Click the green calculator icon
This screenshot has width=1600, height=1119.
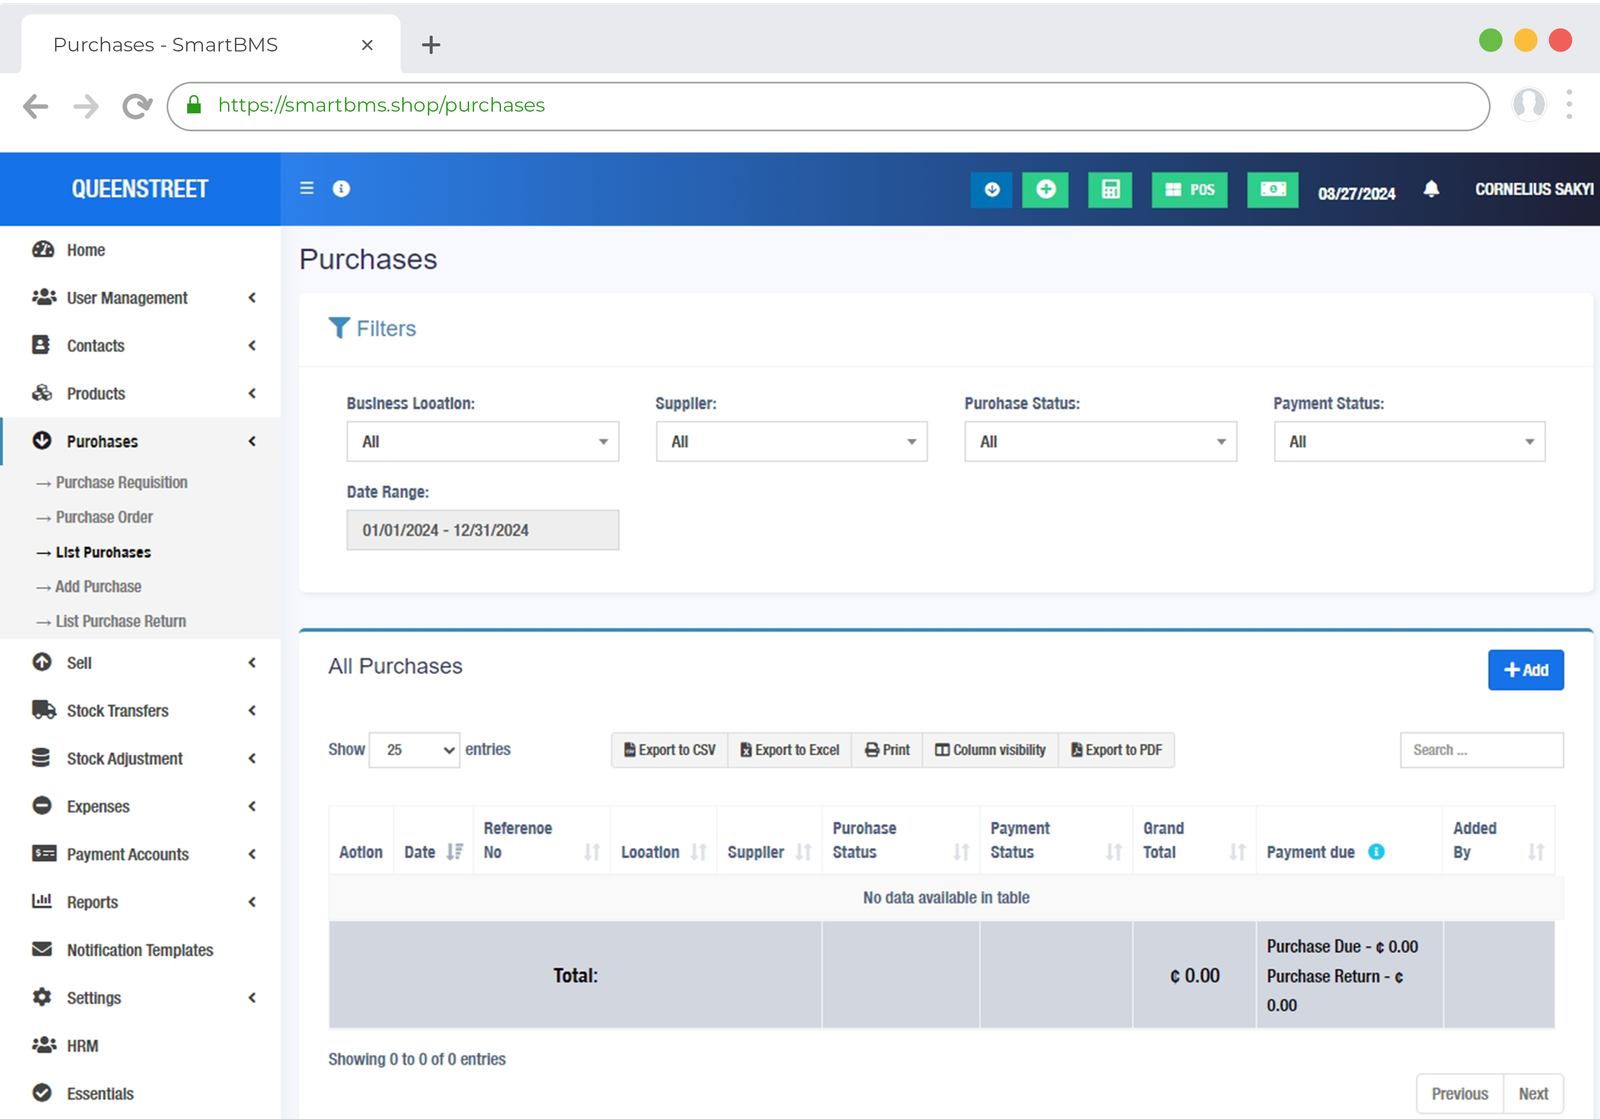click(1110, 190)
